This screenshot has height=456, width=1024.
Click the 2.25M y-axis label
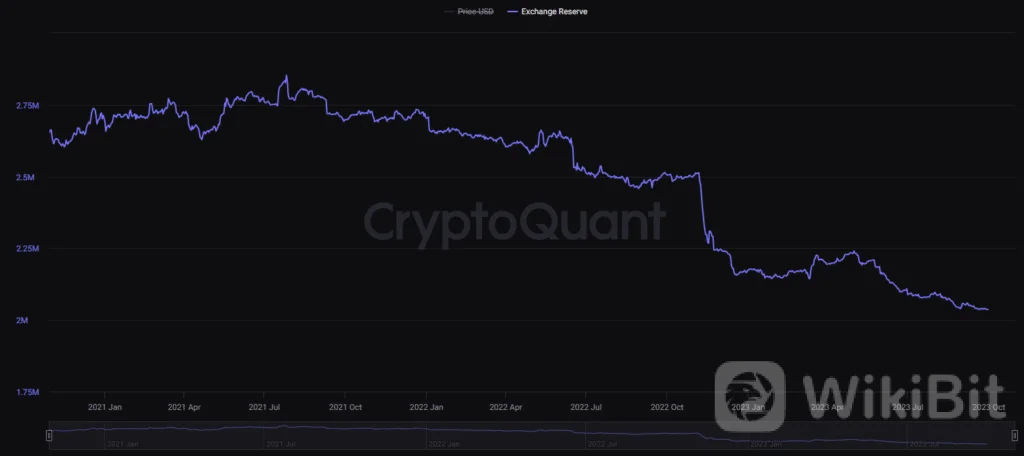tap(27, 249)
